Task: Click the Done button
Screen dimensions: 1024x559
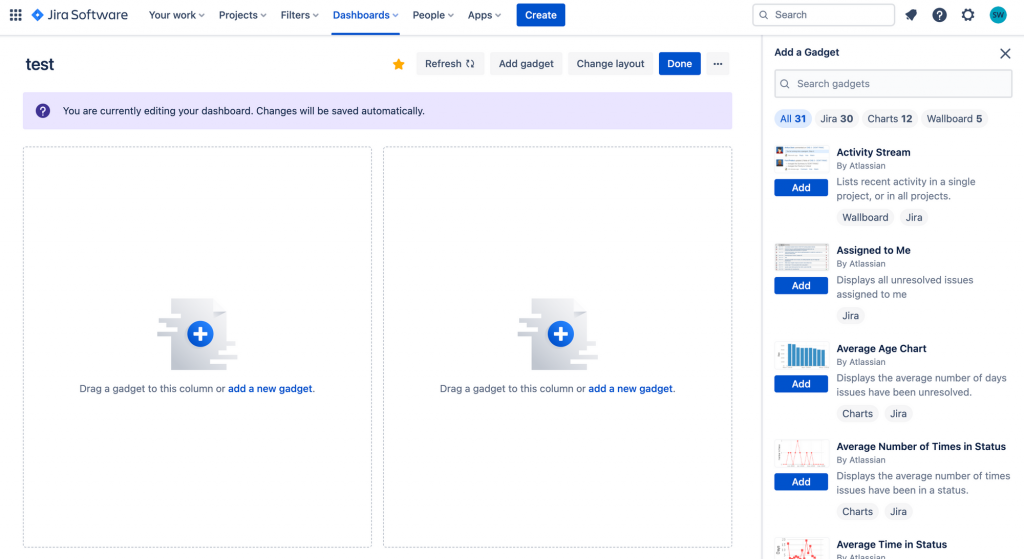Action: (679, 64)
